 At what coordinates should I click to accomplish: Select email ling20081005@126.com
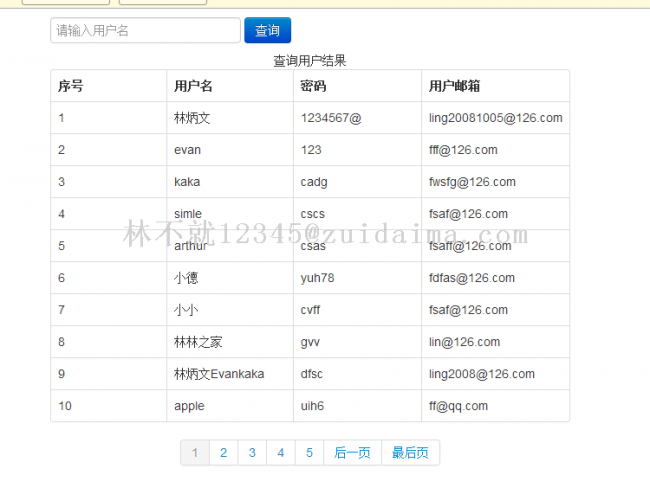[495, 118]
